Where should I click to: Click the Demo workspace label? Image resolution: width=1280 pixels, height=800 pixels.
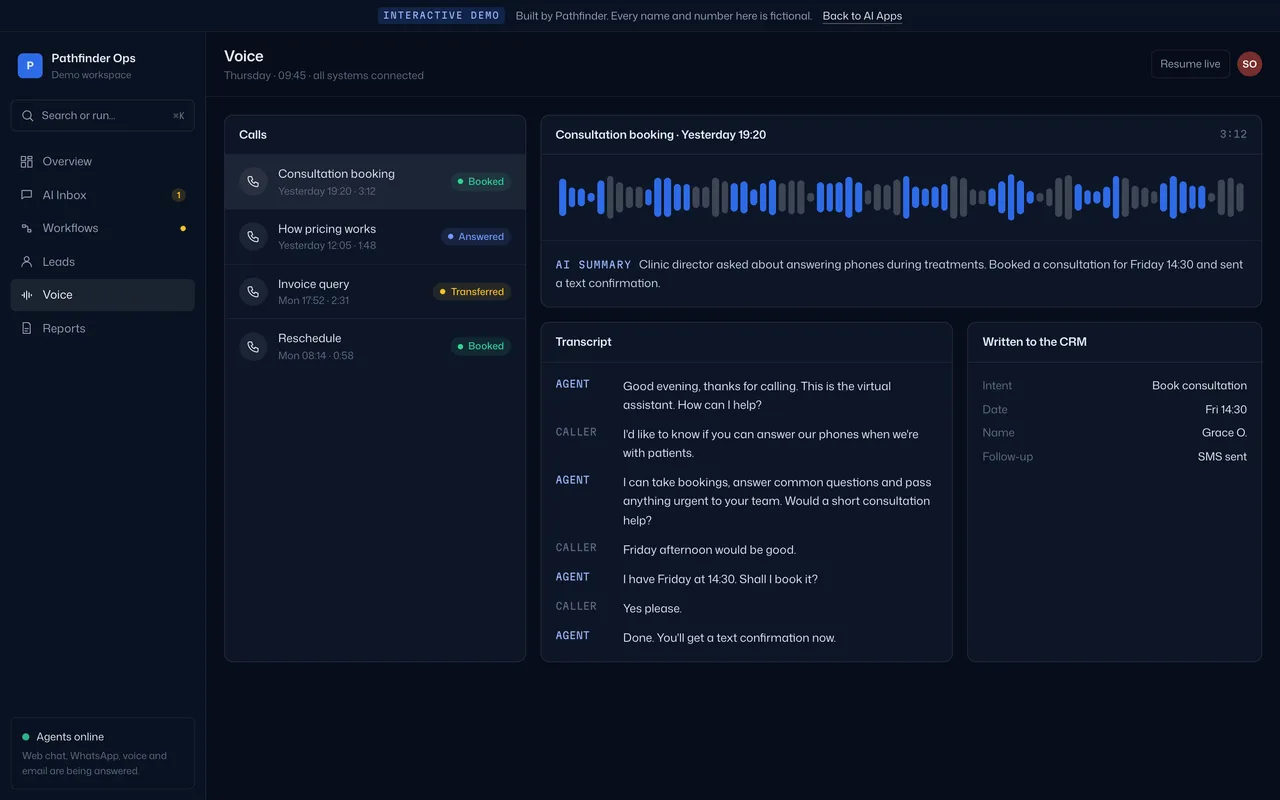pos(91,75)
